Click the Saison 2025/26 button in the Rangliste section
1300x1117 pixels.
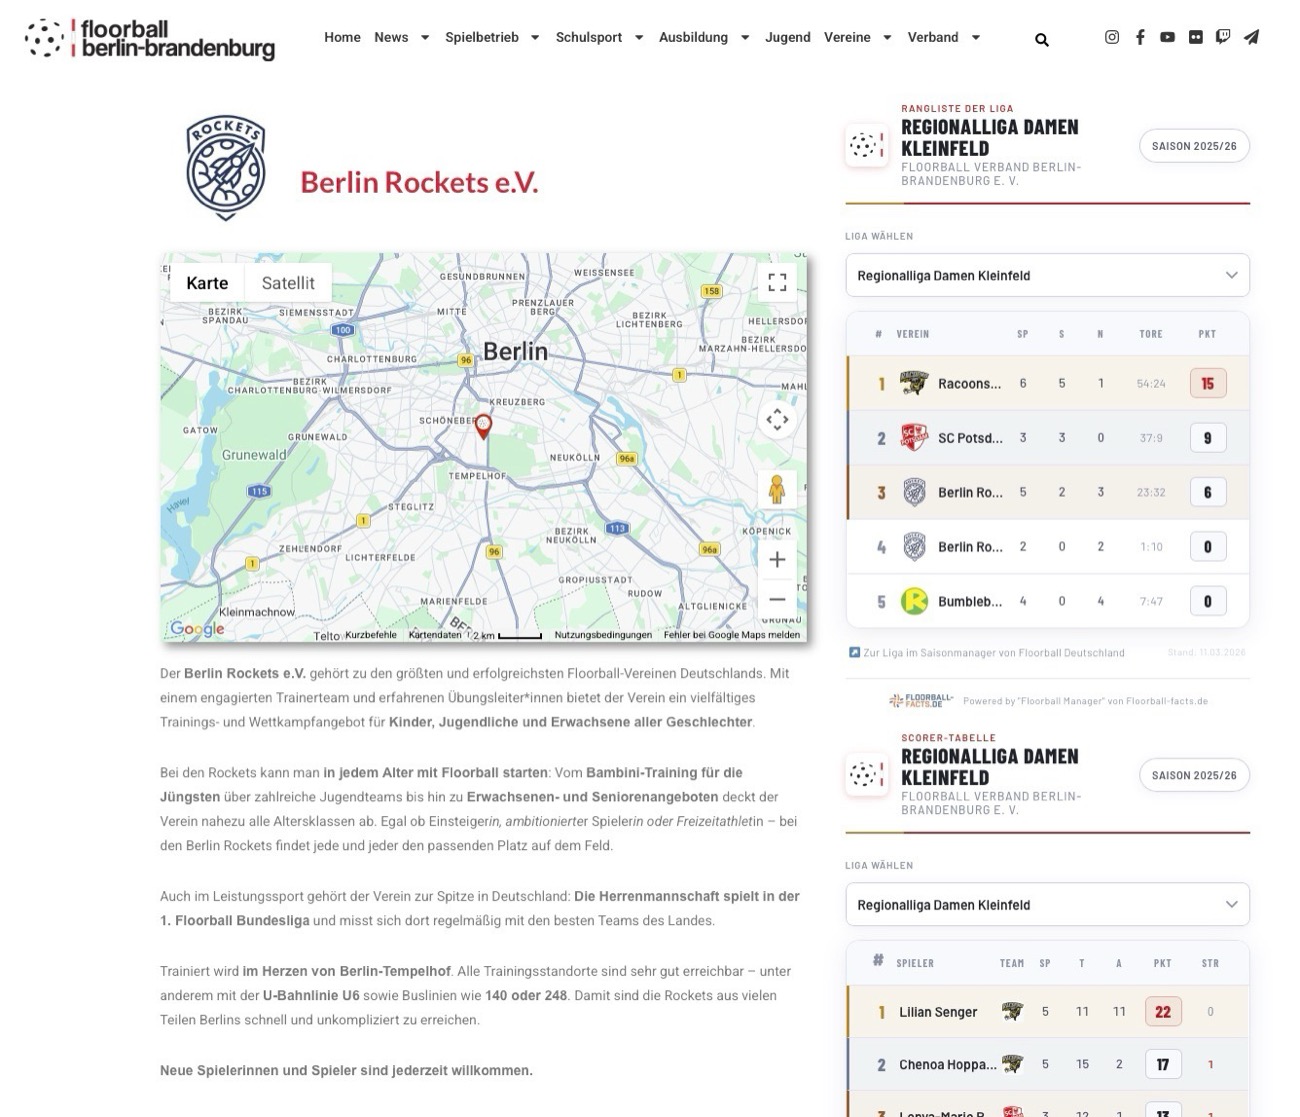(1194, 146)
